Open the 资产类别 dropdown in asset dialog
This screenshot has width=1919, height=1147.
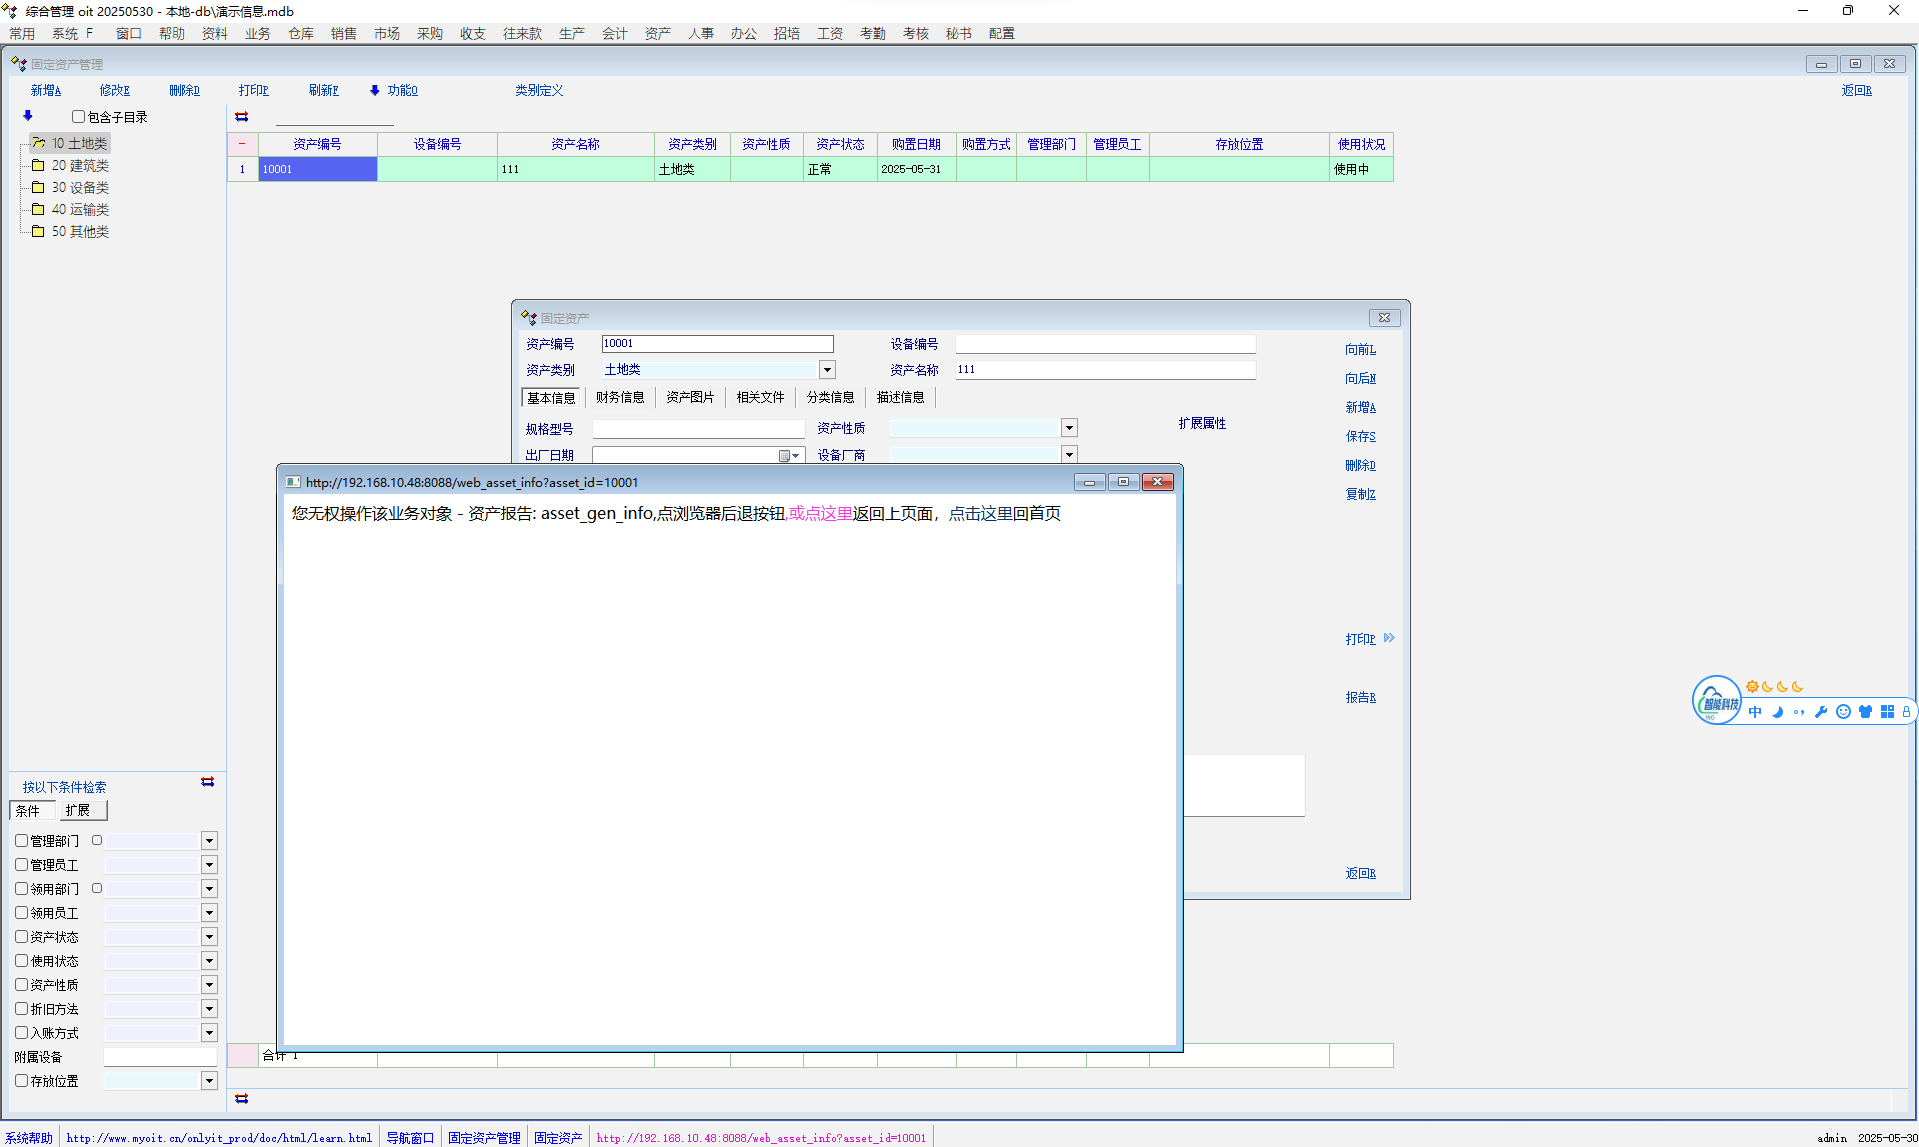click(x=827, y=370)
